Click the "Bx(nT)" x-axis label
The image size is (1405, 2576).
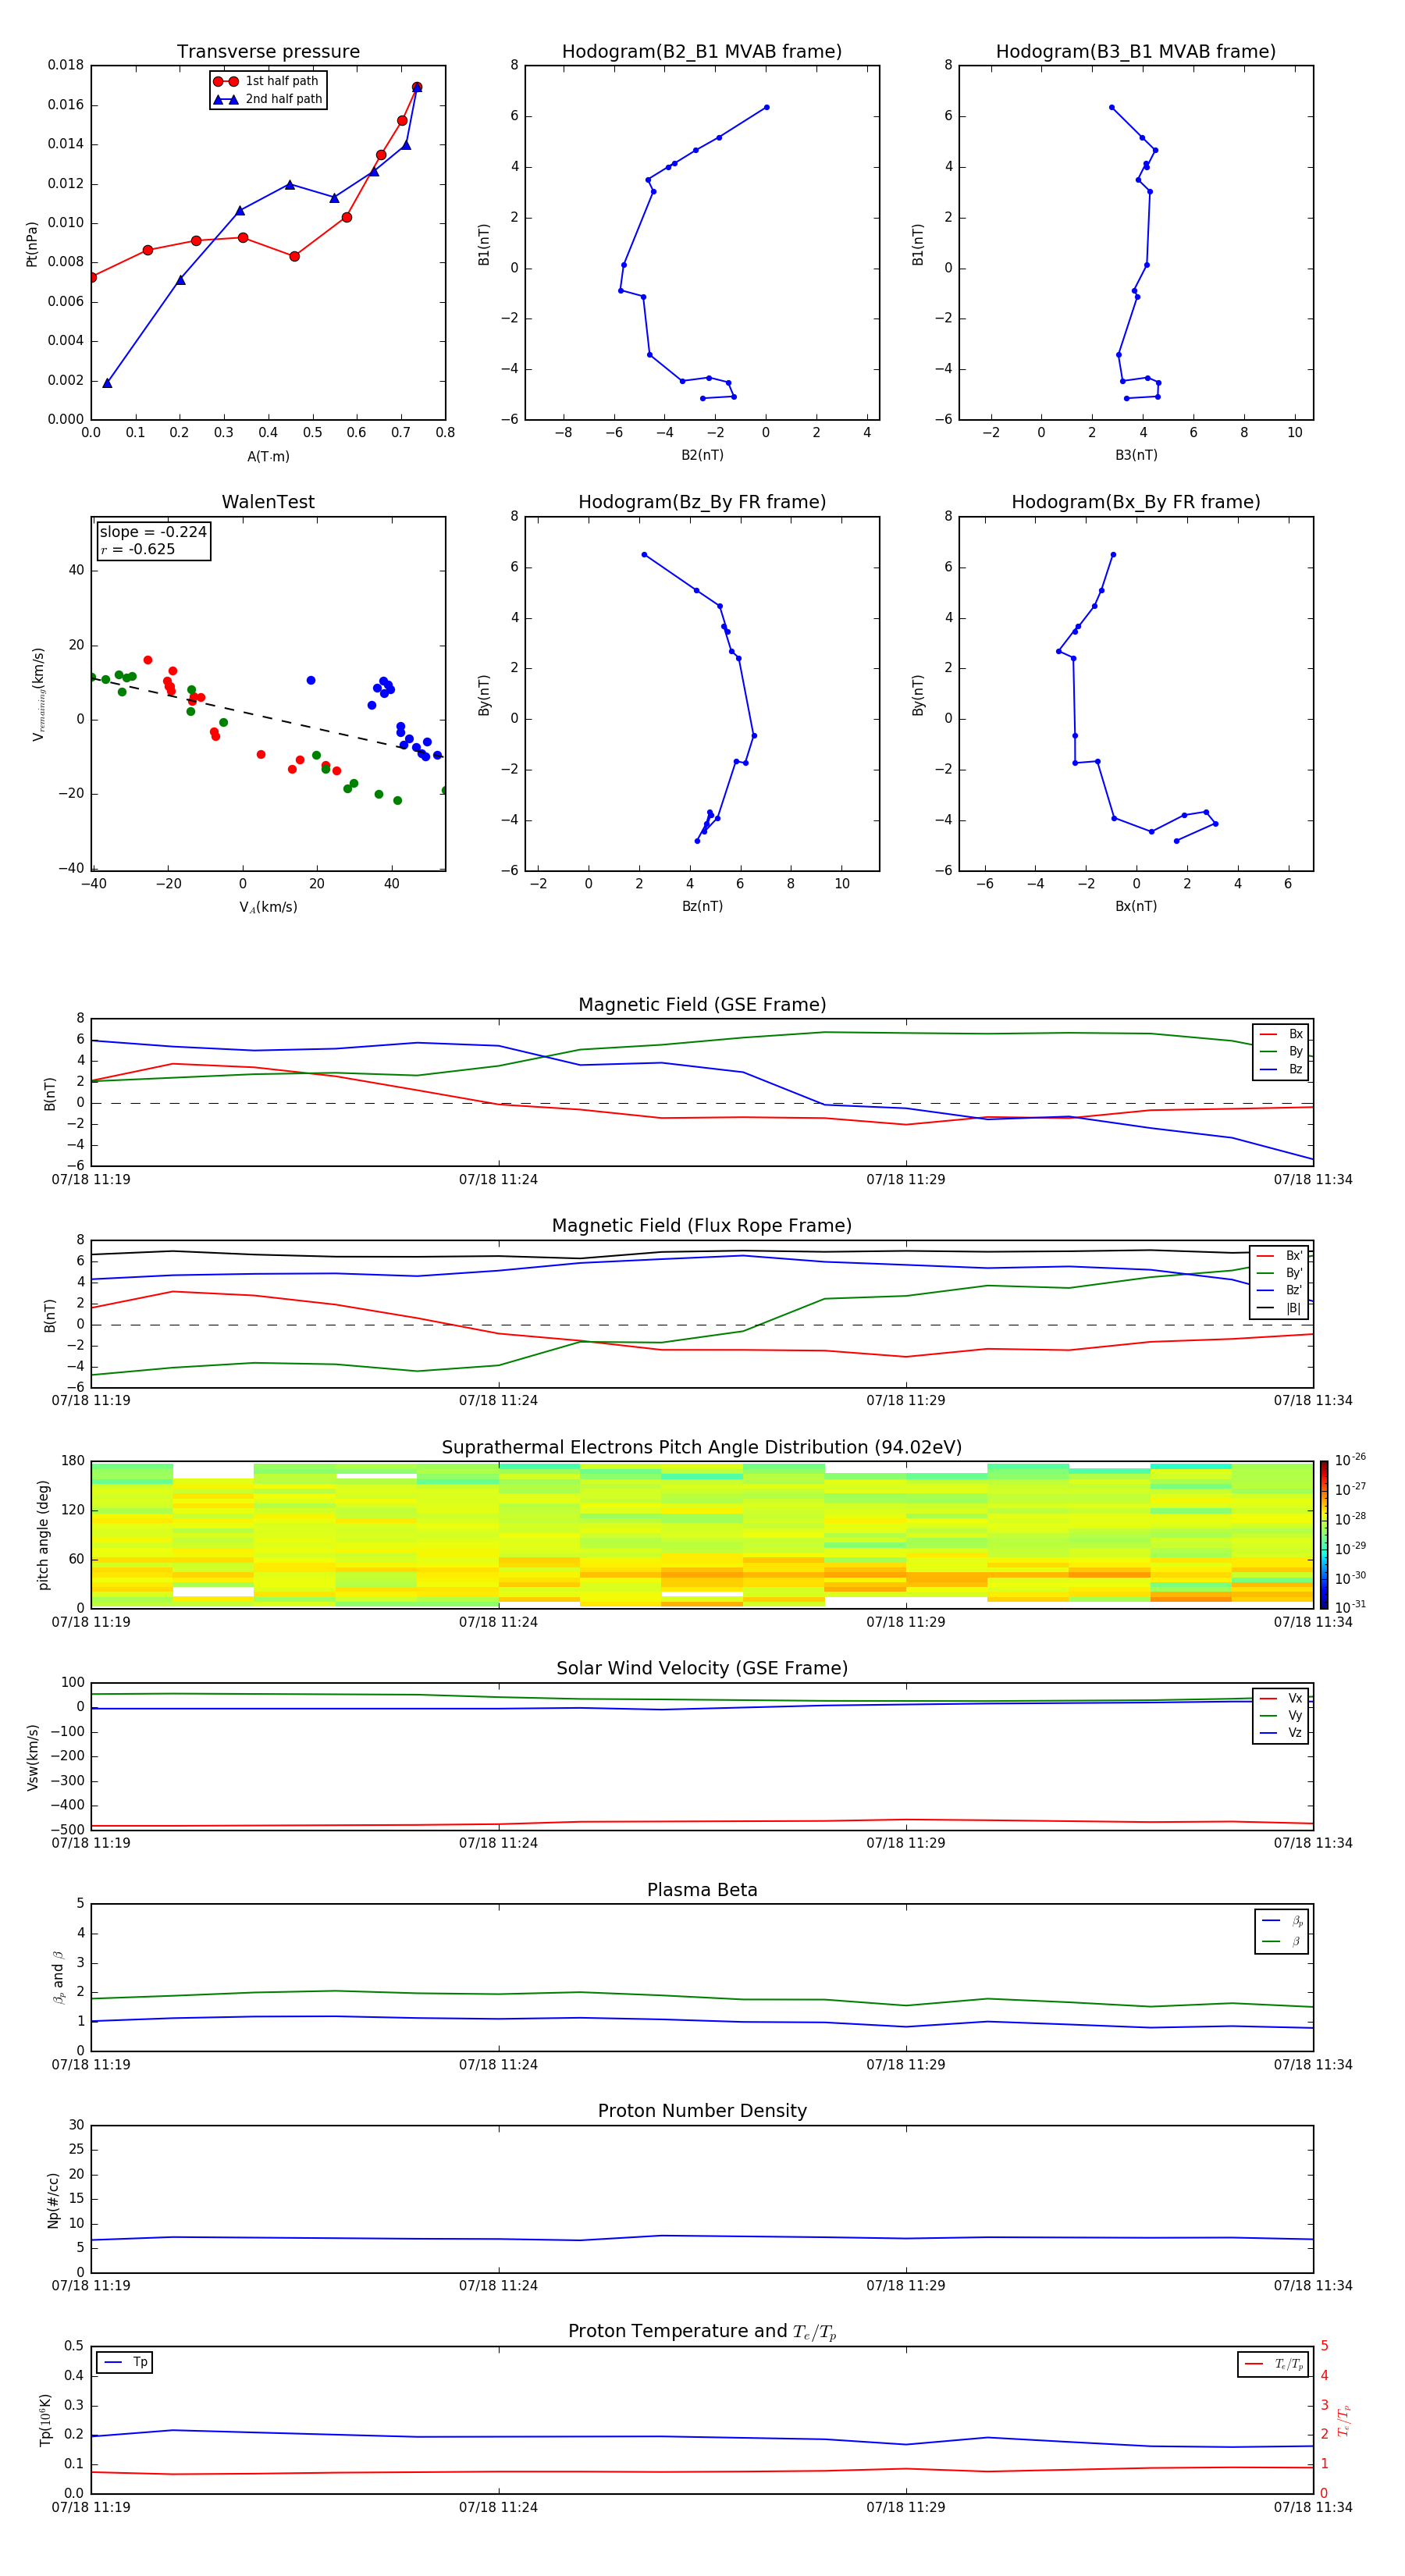(1136, 906)
